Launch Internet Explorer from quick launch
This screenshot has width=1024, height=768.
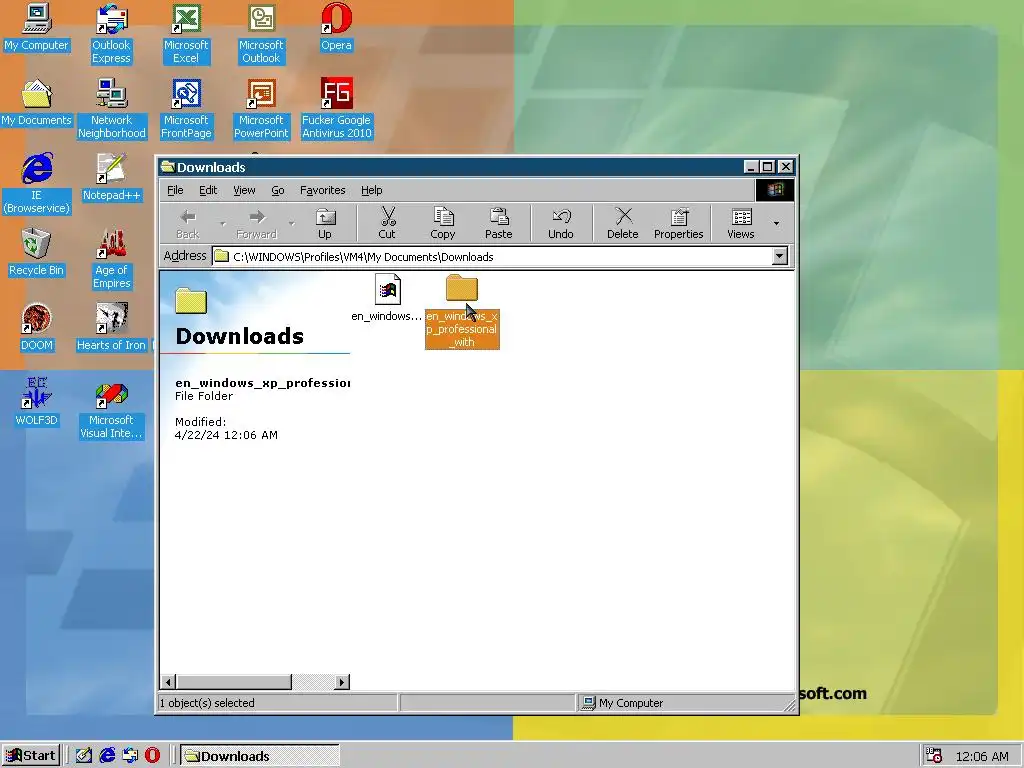107,756
